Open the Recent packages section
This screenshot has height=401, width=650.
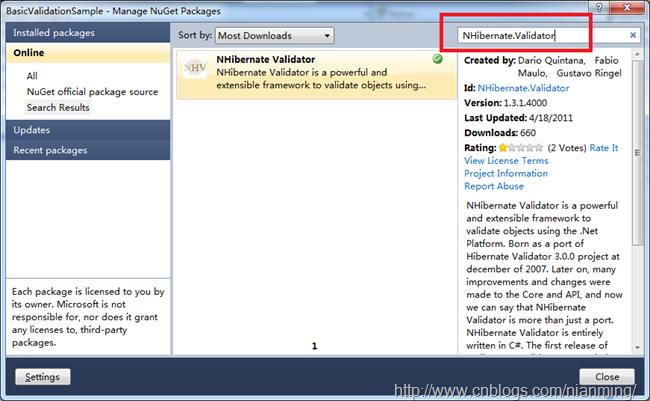coord(88,150)
